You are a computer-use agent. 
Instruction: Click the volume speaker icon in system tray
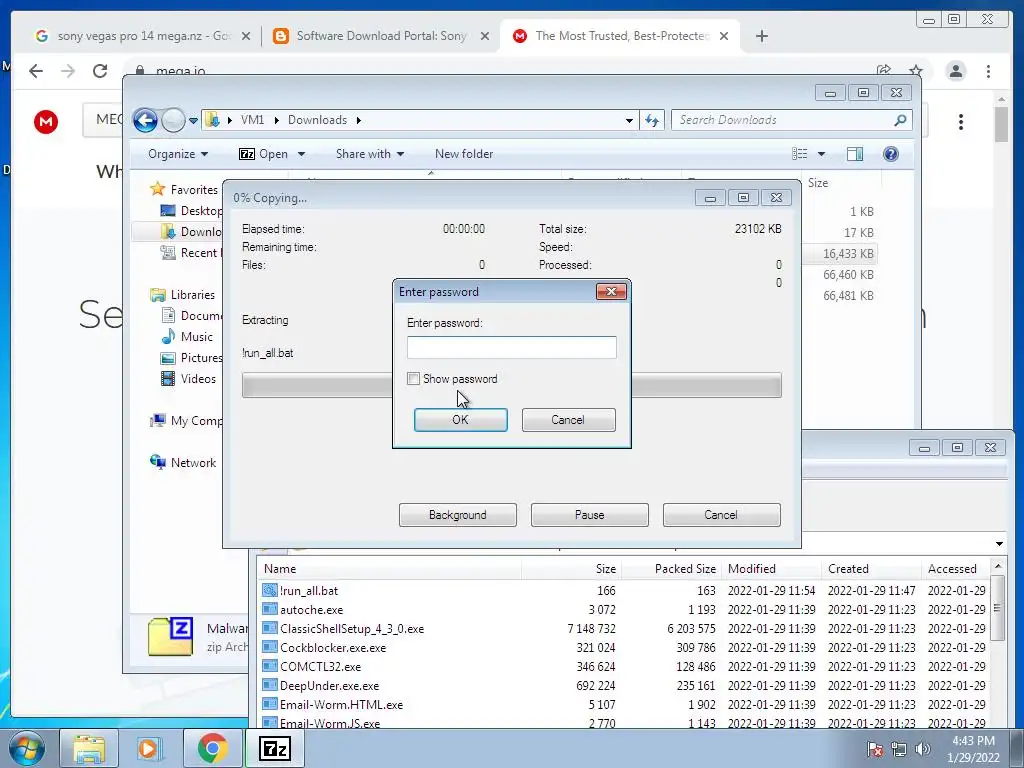pos(923,749)
